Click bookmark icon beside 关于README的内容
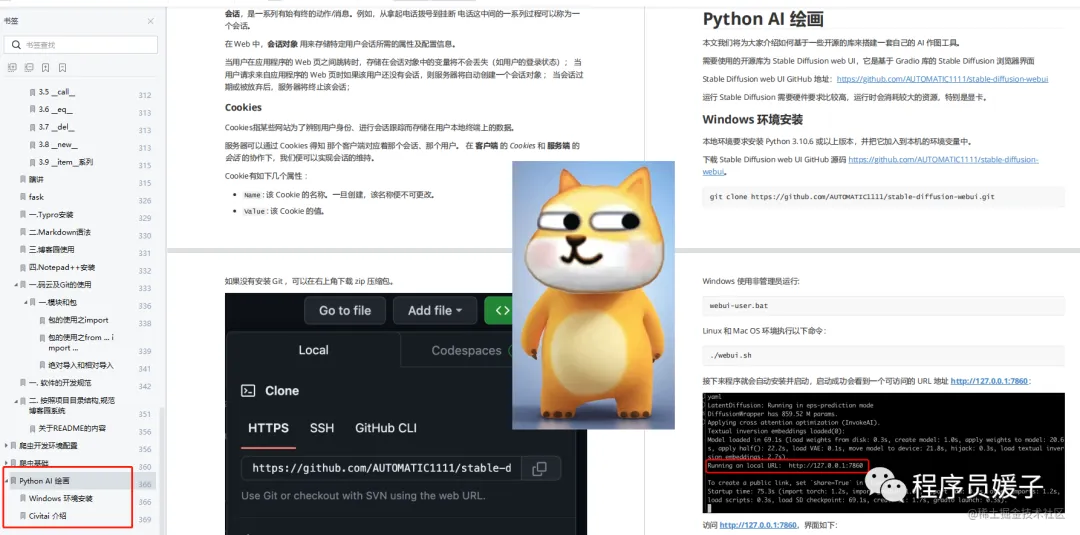This screenshot has height=535, width=1080. click(32, 428)
